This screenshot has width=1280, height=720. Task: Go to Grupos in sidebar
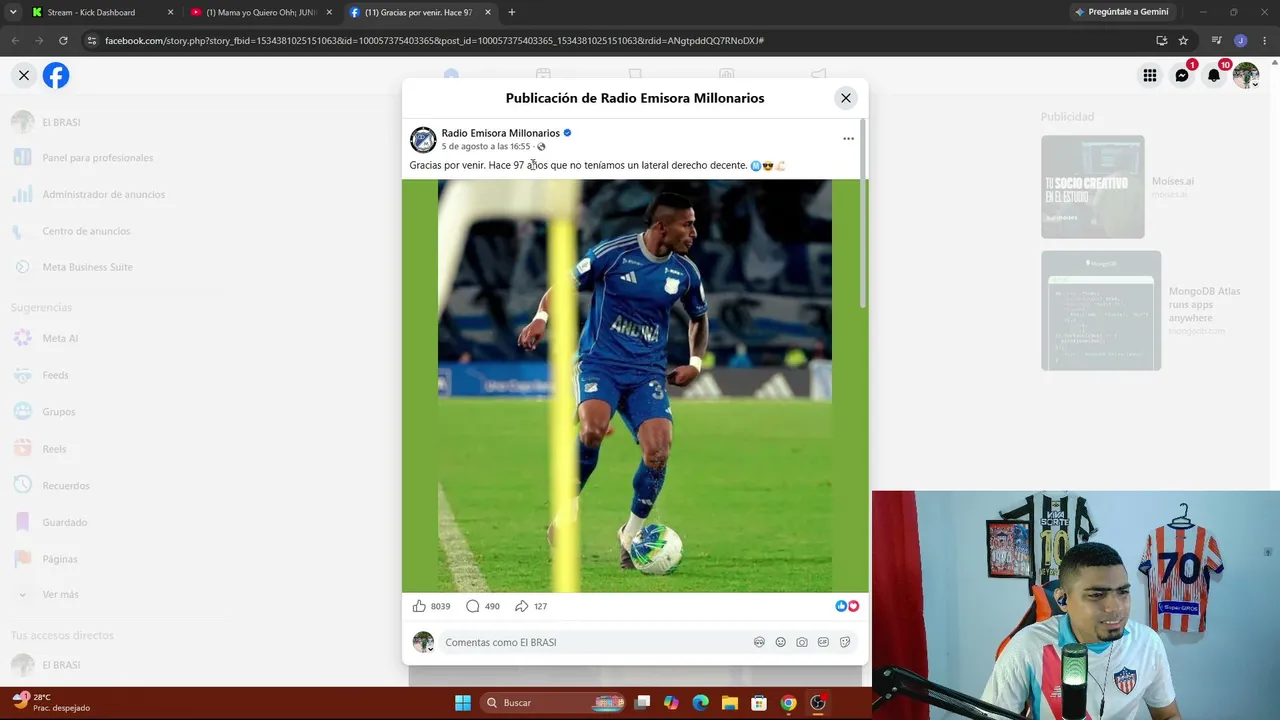coord(58,412)
